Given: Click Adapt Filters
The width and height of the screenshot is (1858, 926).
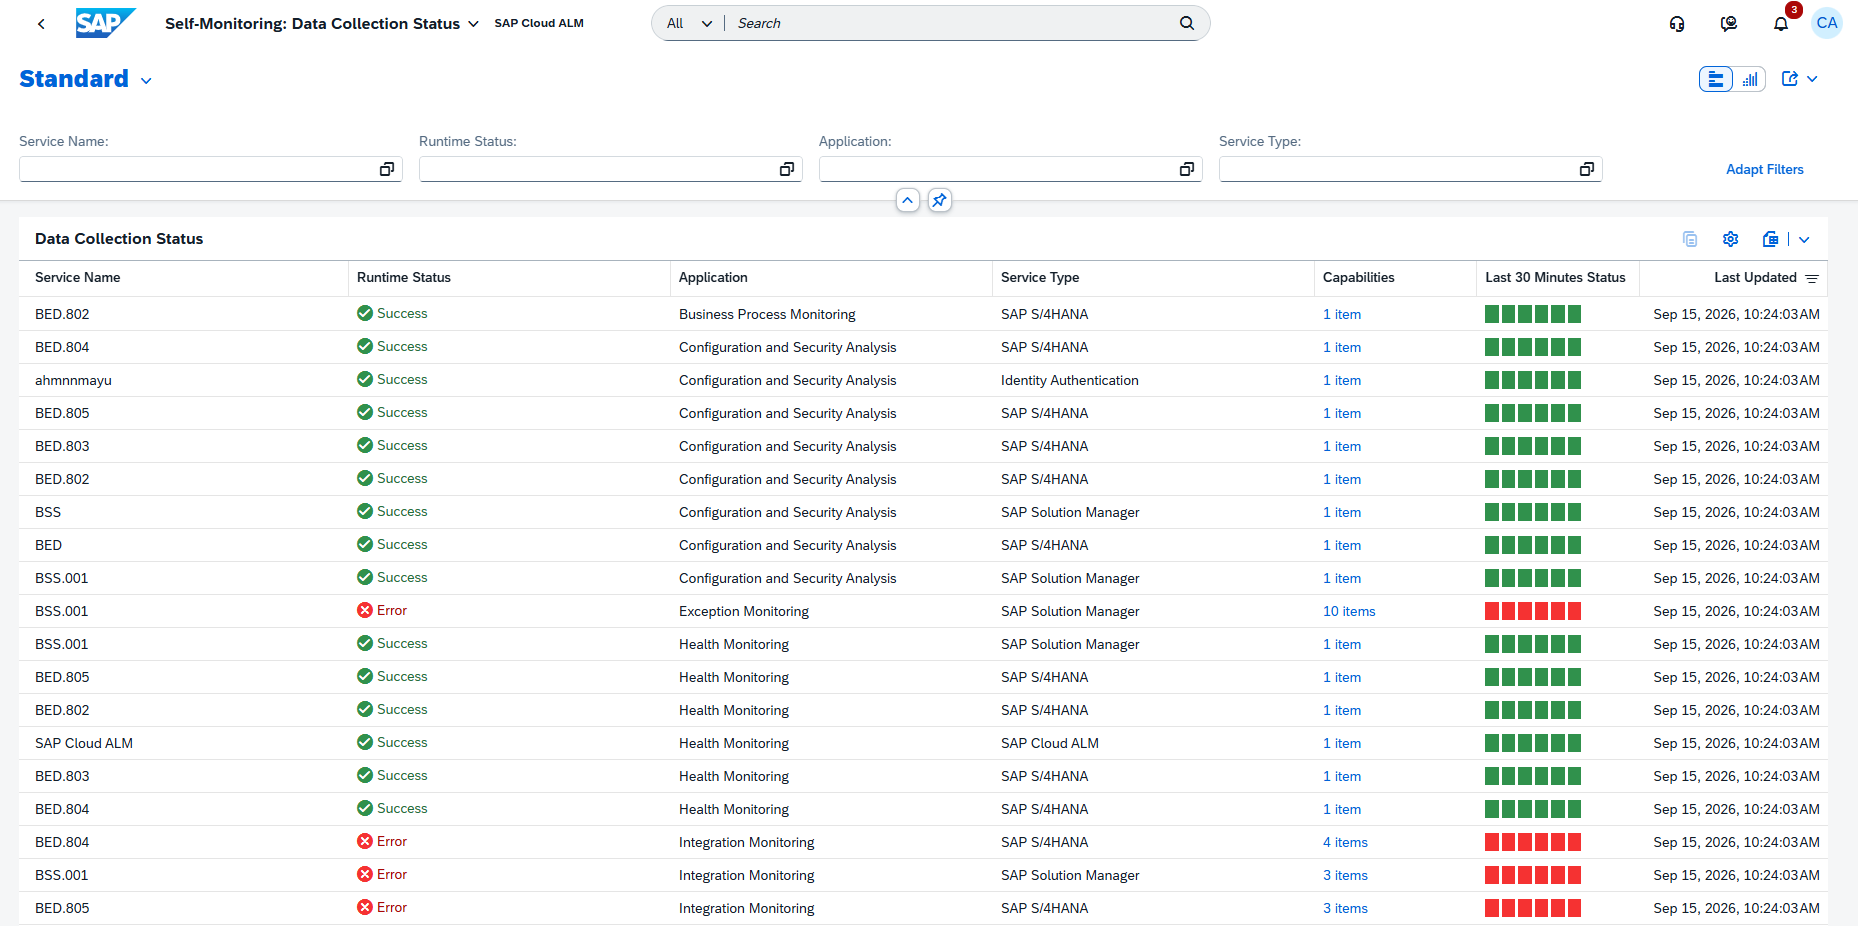Looking at the screenshot, I should pyautogui.click(x=1765, y=169).
